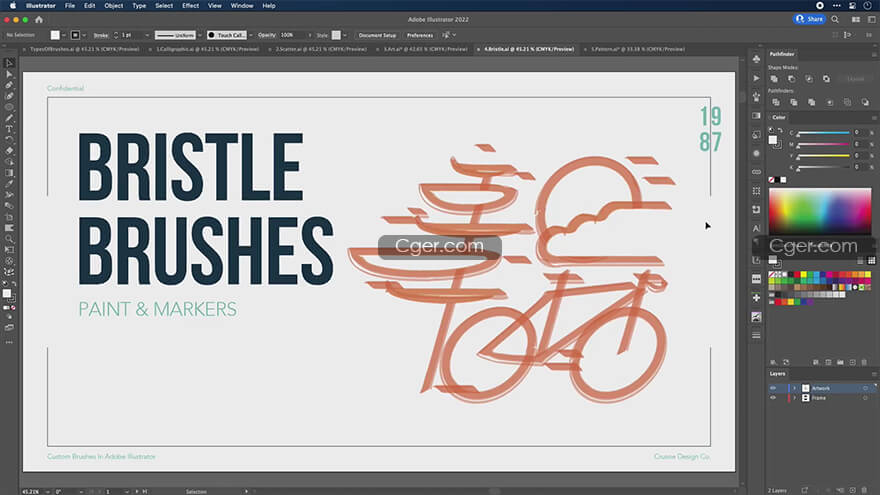Image resolution: width=880 pixels, height=495 pixels.
Task: Click the Outline pathfinder icon
Action: tap(847, 102)
